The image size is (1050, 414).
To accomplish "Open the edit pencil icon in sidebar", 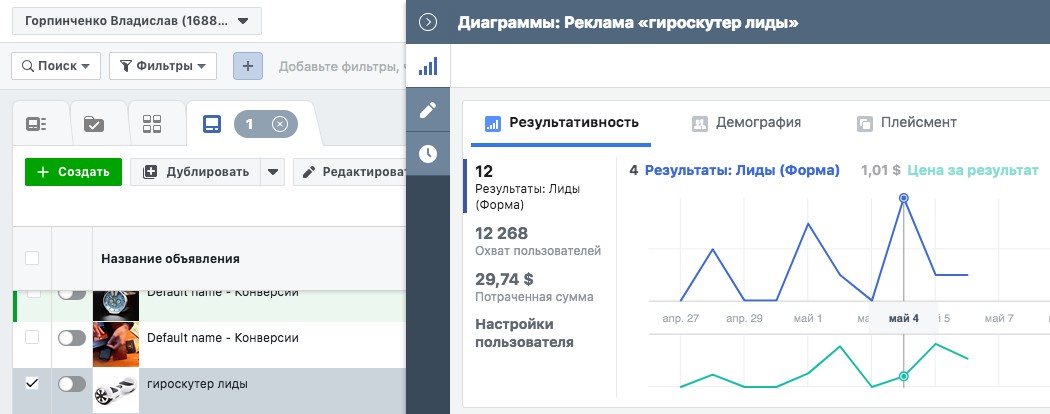I will click(428, 110).
